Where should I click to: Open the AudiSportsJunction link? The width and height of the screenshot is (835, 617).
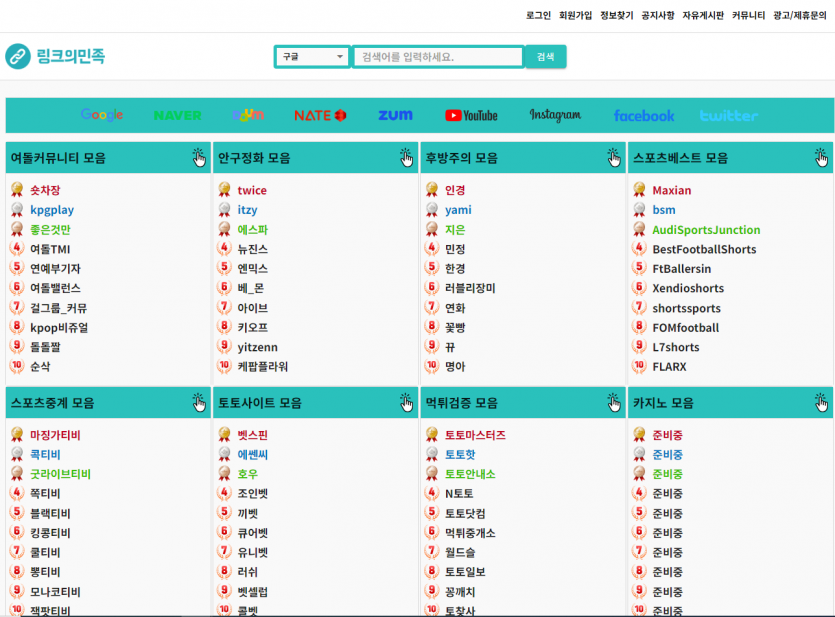pos(706,229)
